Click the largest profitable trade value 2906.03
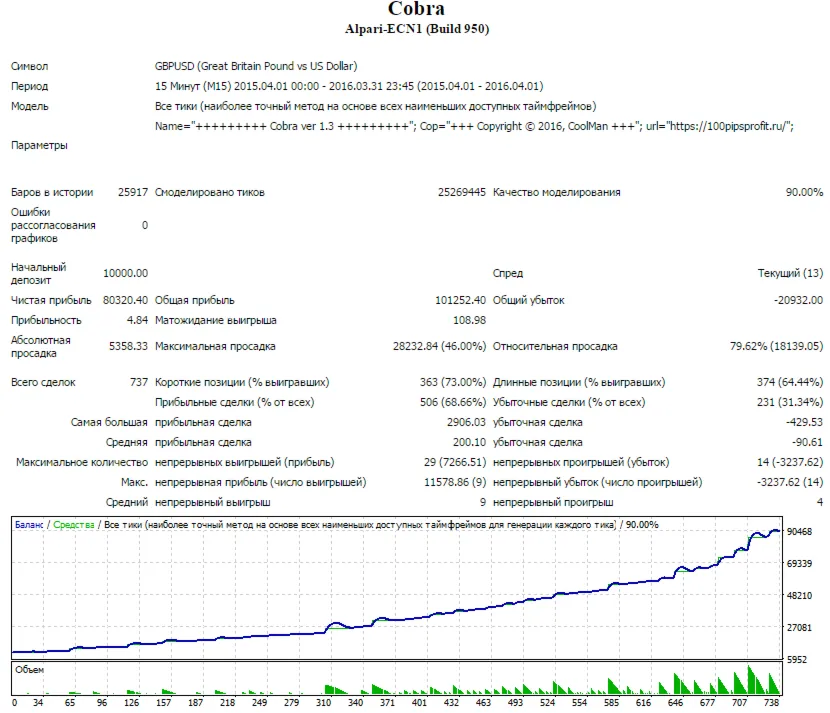Viewport: 830px width, 713px height. tap(466, 422)
